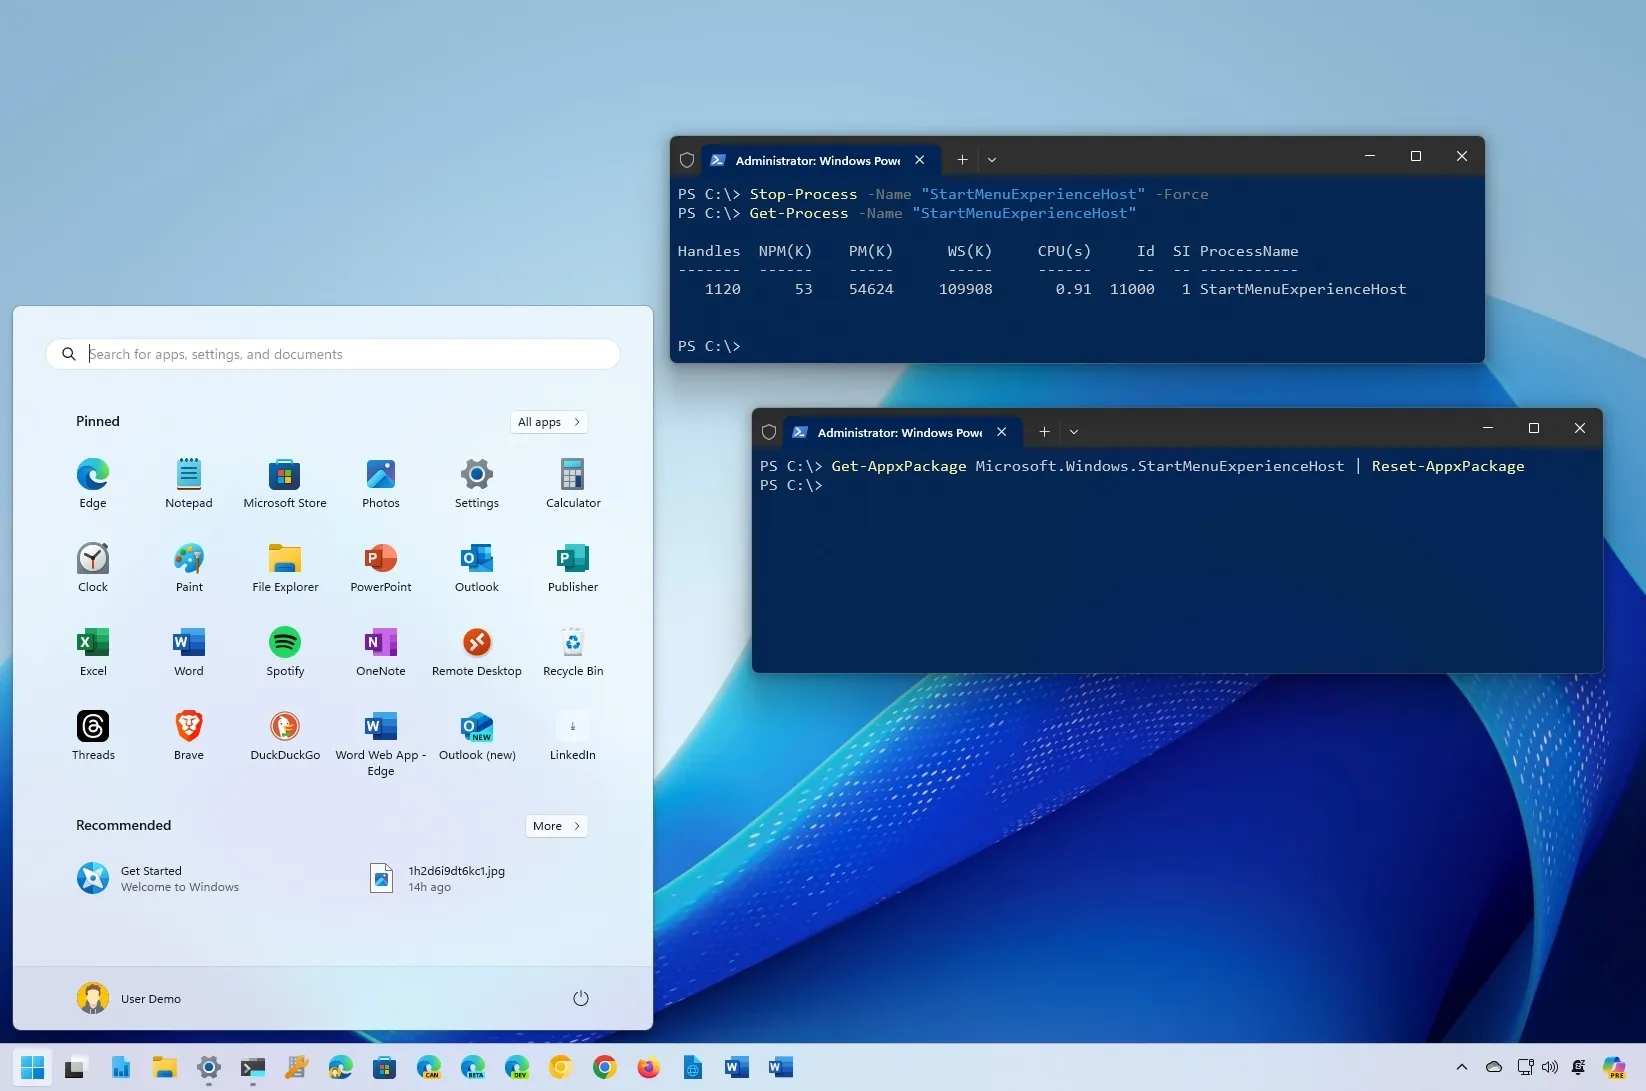Click the Power button in Start menu
1646x1091 pixels.
[581, 998]
